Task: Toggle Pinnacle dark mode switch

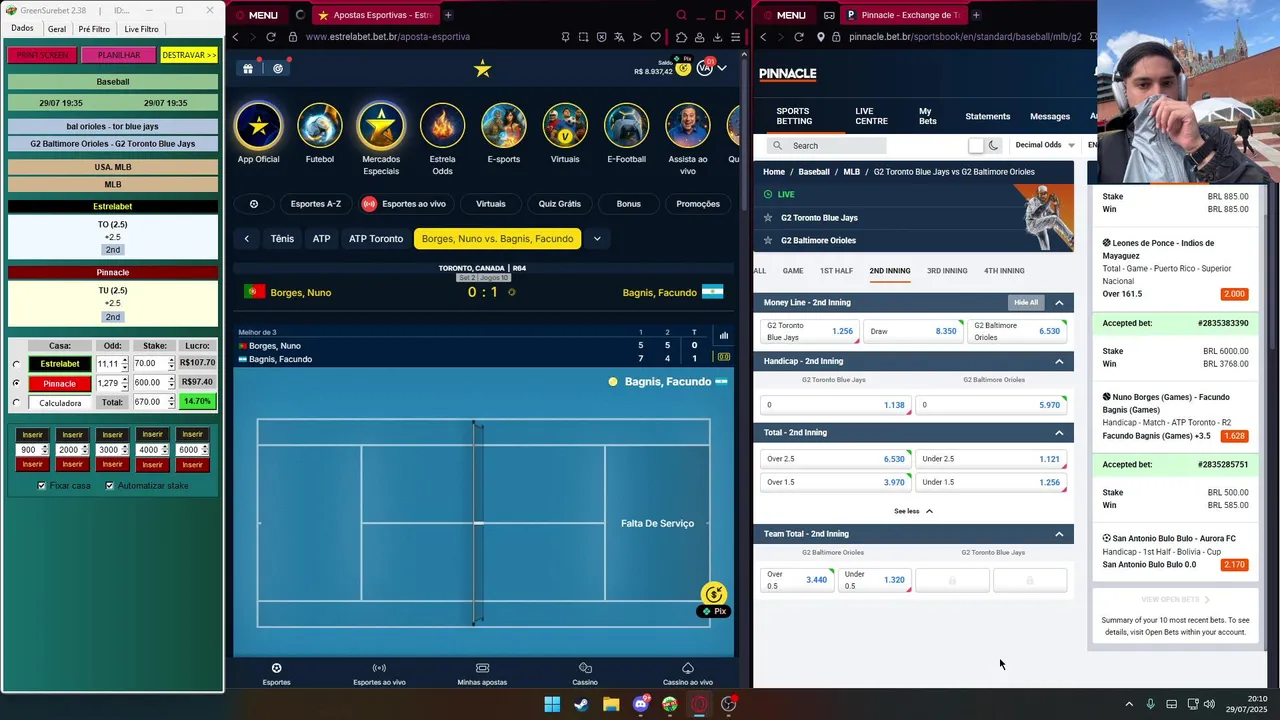Action: [x=985, y=145]
